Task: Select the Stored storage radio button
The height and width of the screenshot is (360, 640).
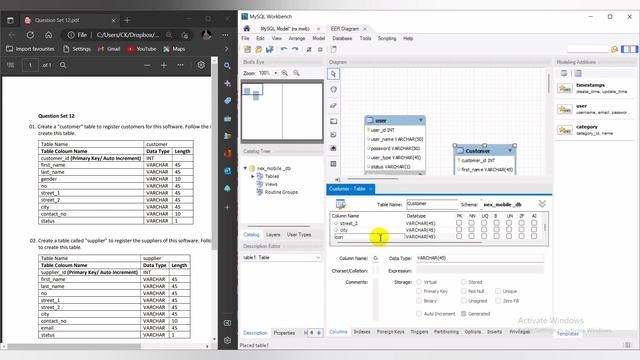Action: point(463,282)
